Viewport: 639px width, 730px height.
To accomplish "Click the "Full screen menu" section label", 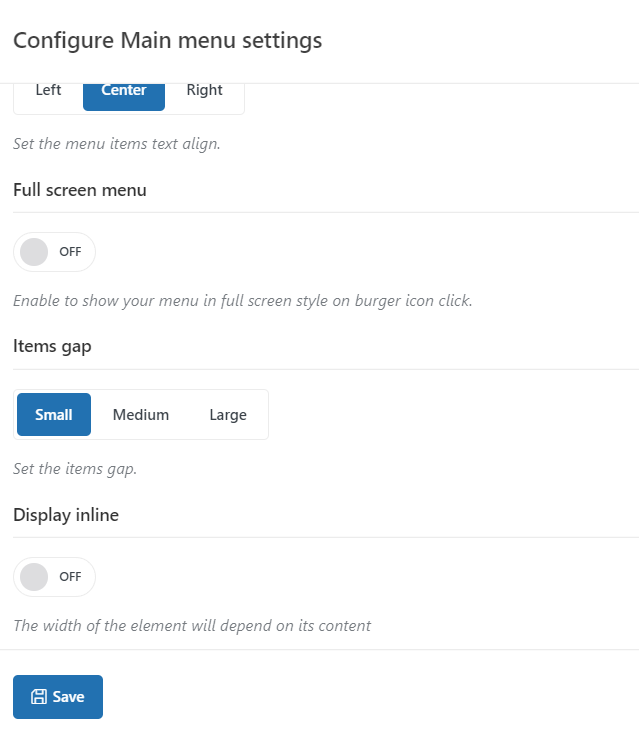I will tap(80, 190).
